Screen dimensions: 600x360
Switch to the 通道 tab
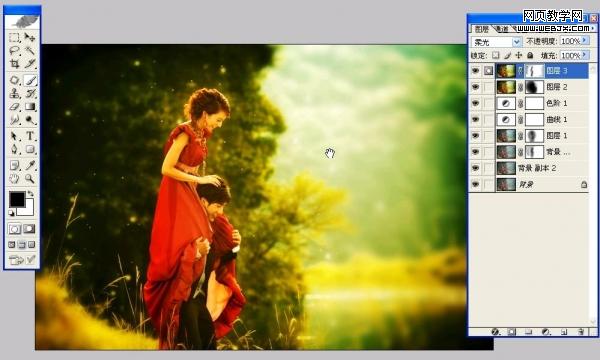(501, 29)
